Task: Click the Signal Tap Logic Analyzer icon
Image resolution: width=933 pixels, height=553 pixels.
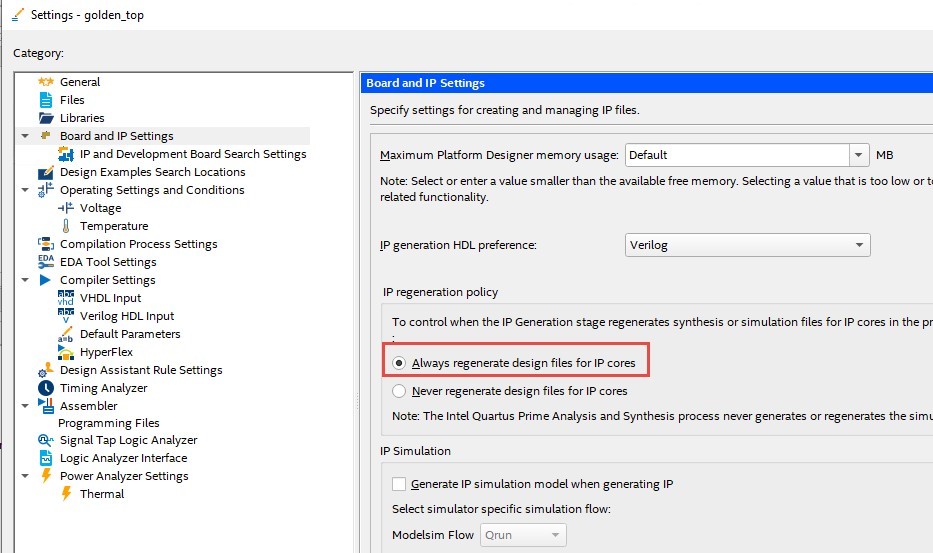Action: pyautogui.click(x=45, y=440)
